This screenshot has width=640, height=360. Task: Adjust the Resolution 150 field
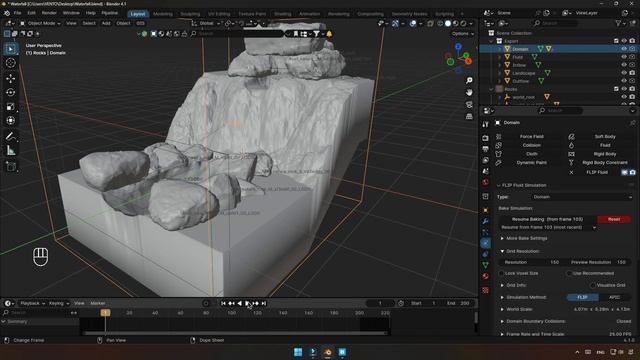(531, 262)
